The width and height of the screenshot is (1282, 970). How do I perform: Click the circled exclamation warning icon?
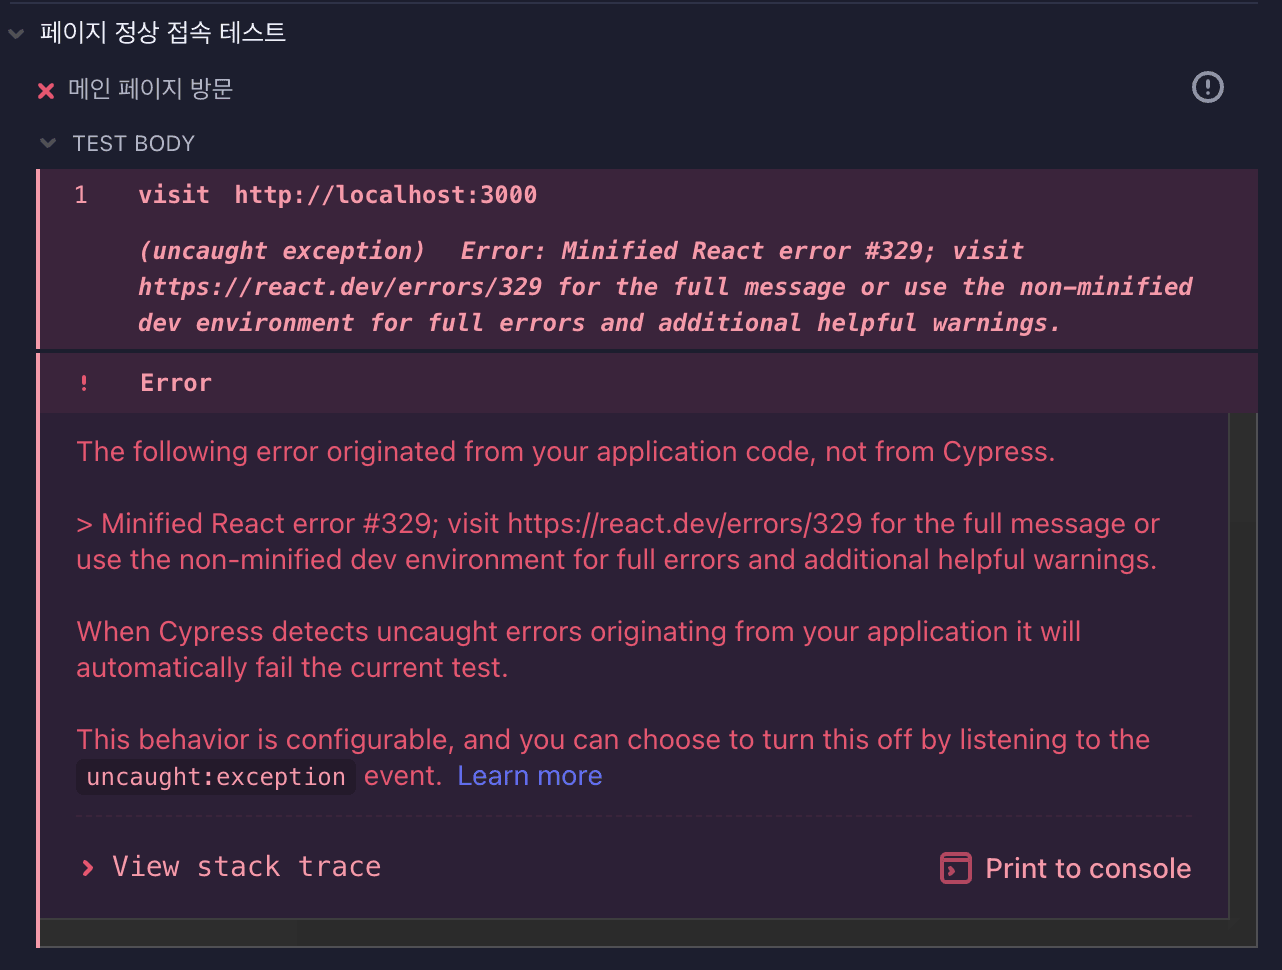1207,88
